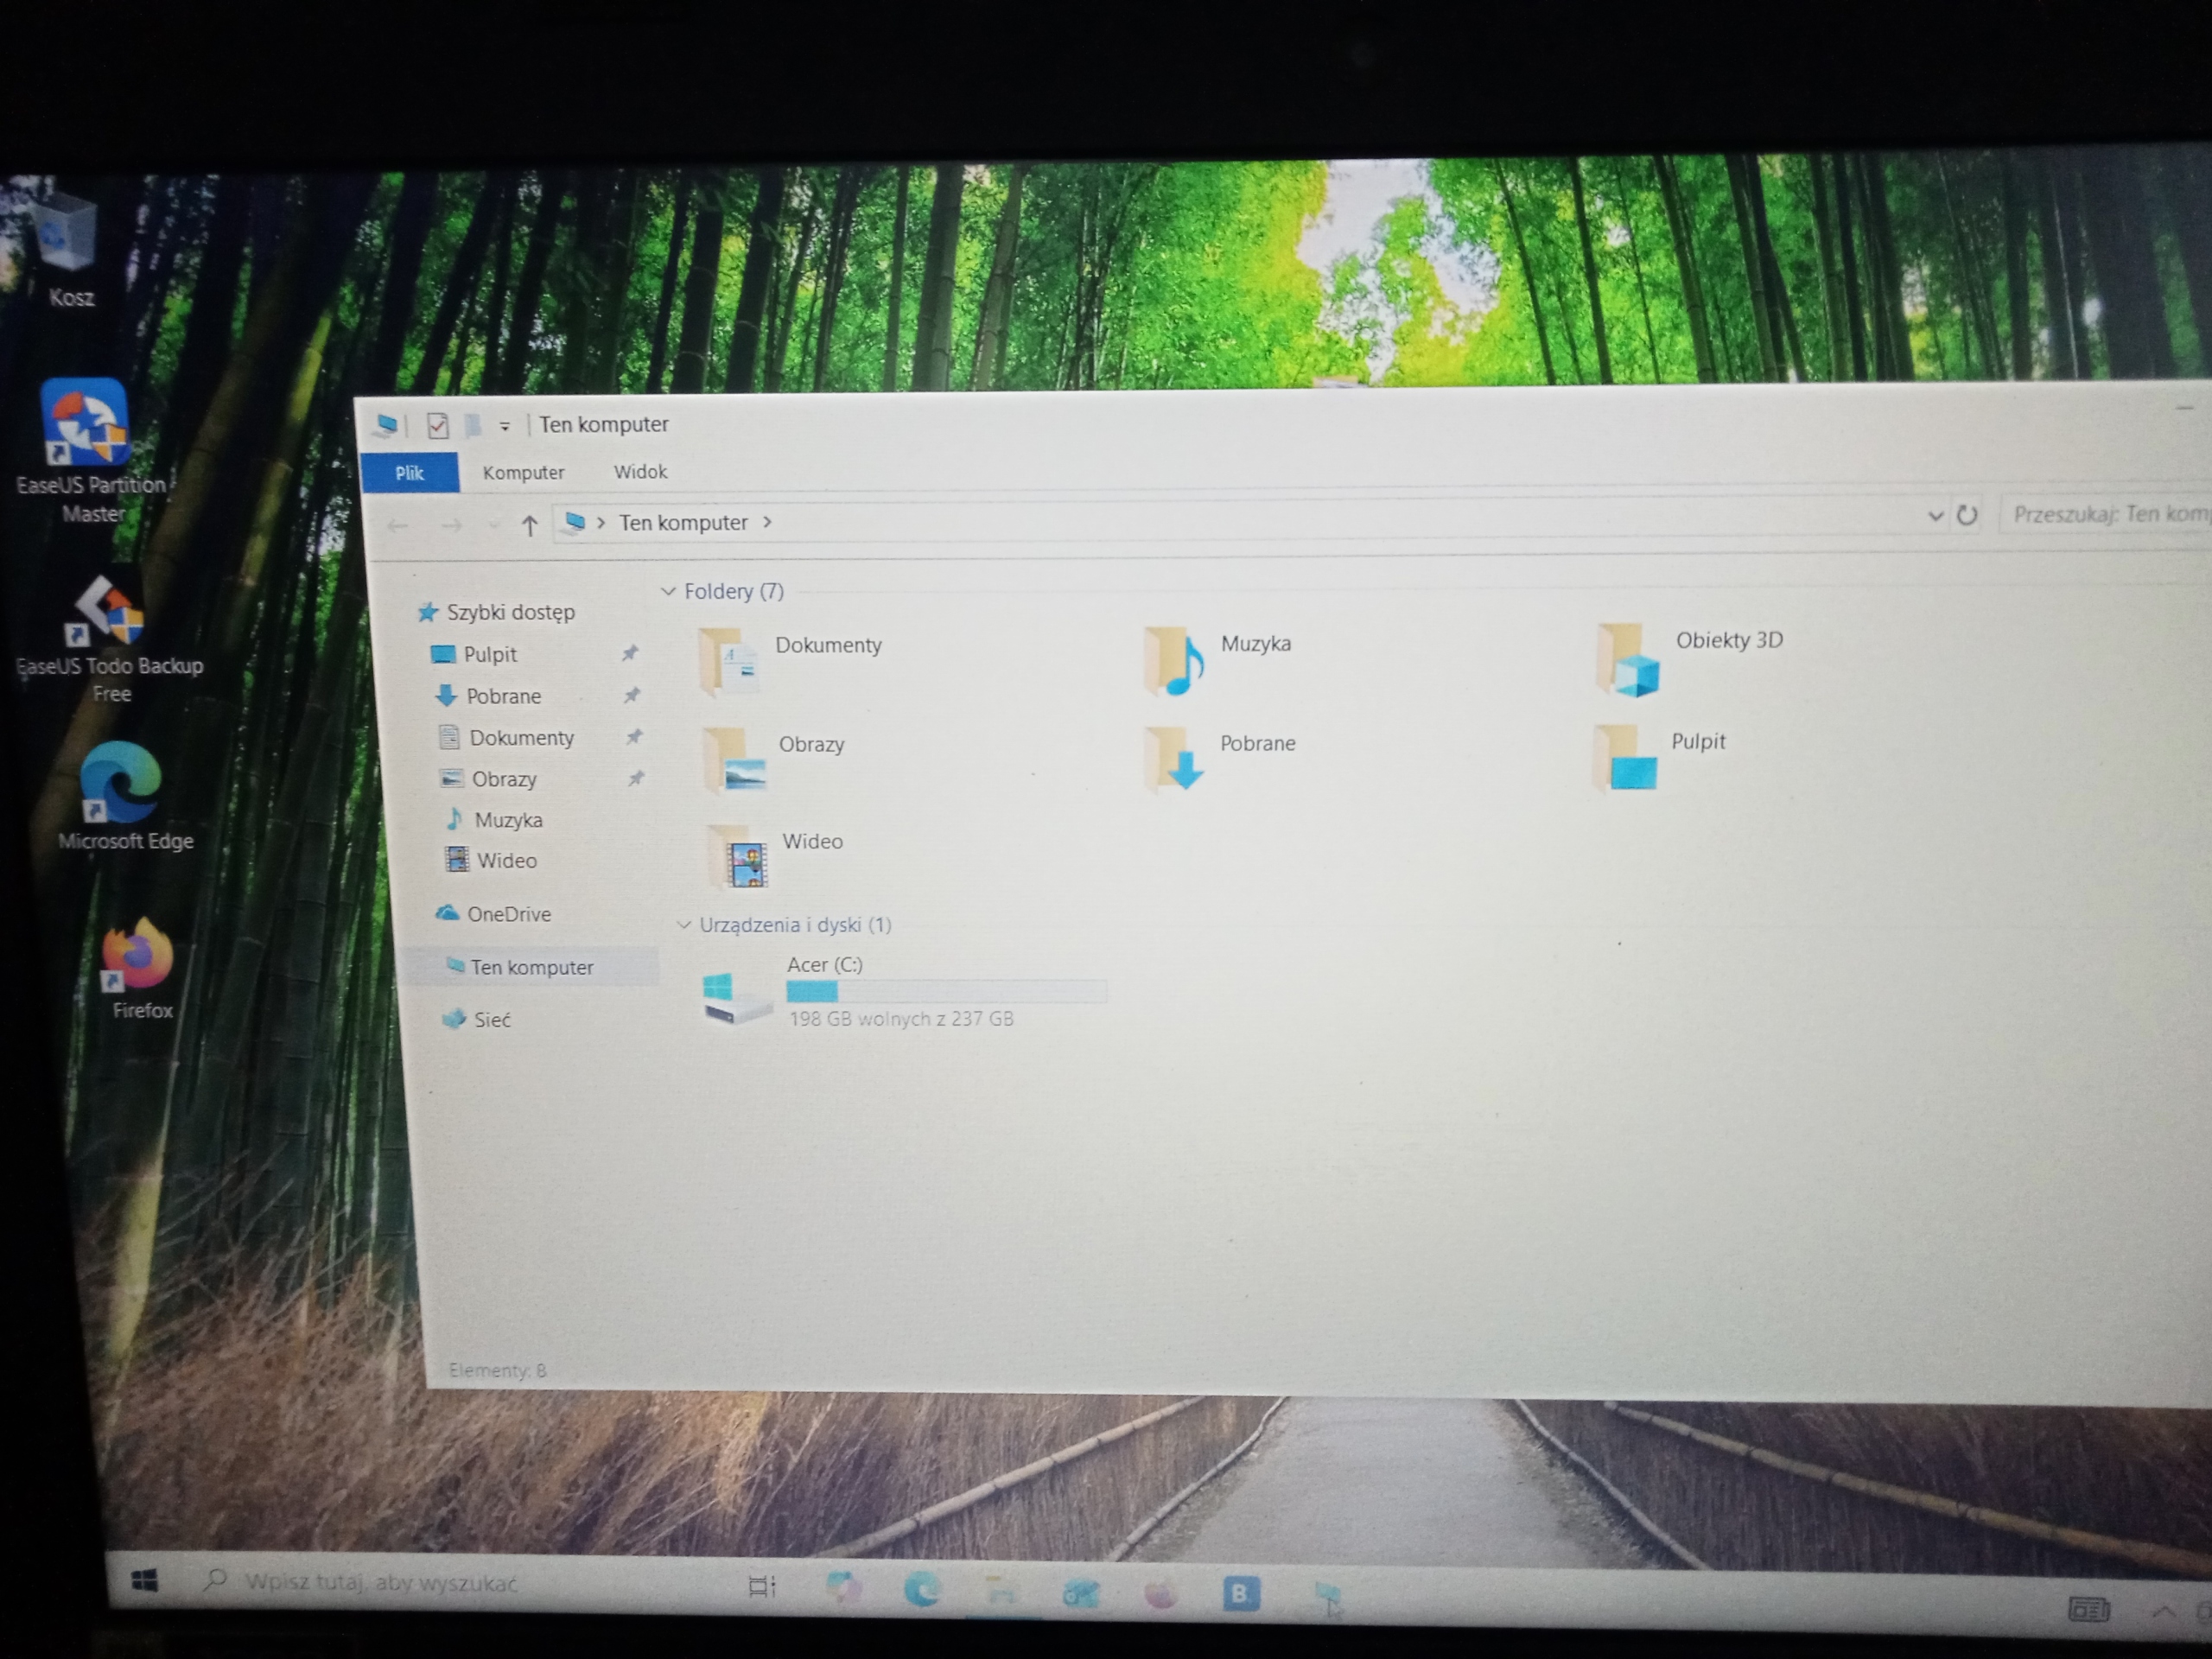Image resolution: width=2212 pixels, height=1659 pixels.
Task: Open the address bar history dropdown
Action: coord(1935,516)
